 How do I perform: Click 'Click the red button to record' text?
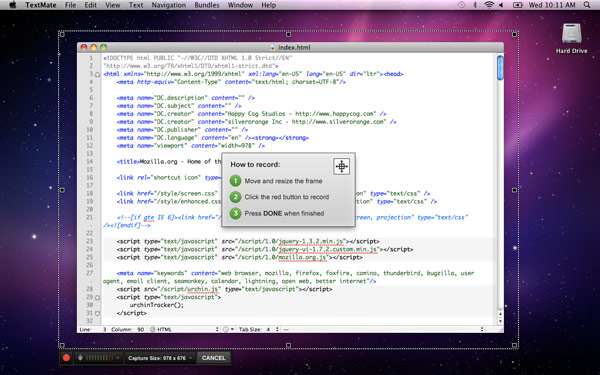pyautogui.click(x=287, y=197)
